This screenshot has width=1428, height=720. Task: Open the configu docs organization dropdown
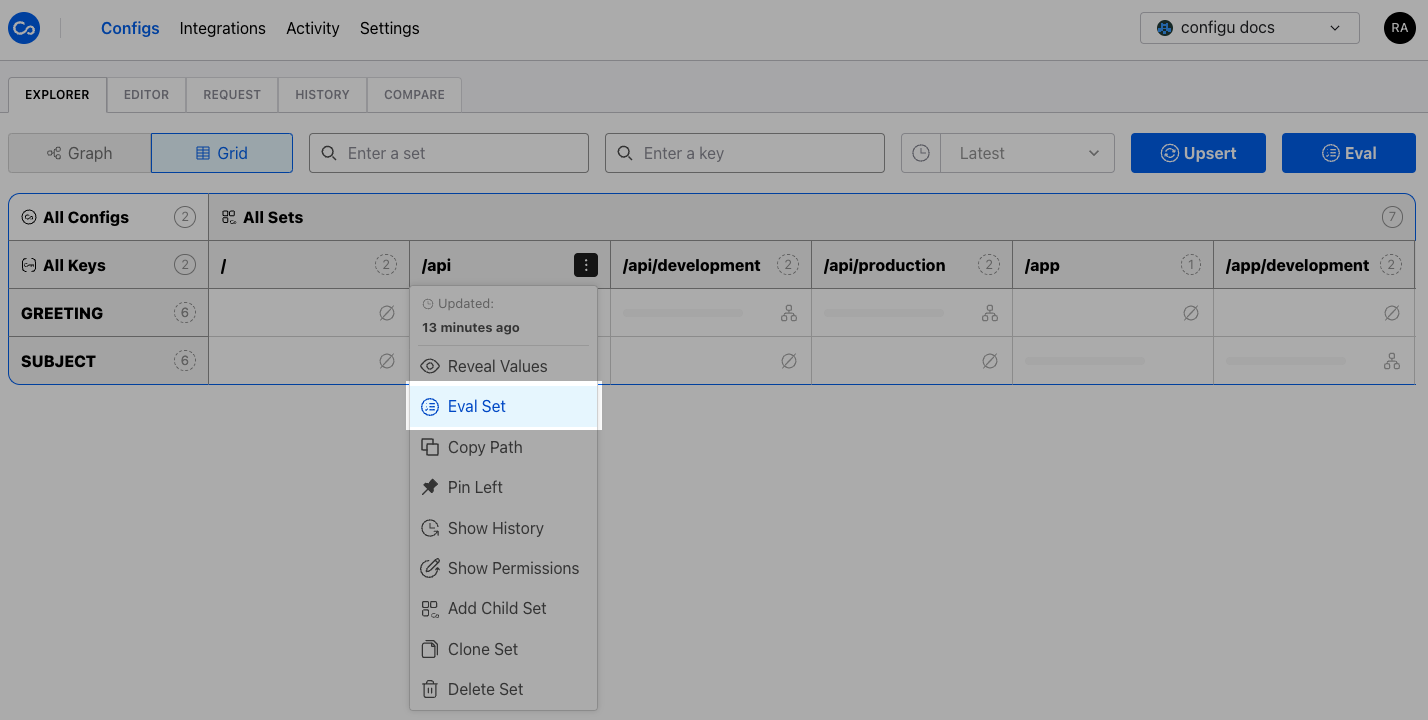point(1249,28)
